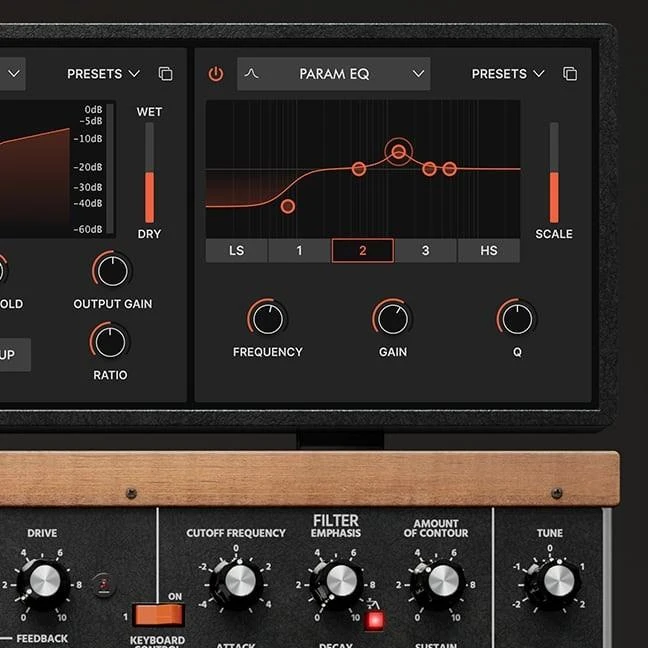Viewport: 648px width, 648px height.
Task: Click the Drive knob
Action: (44, 583)
